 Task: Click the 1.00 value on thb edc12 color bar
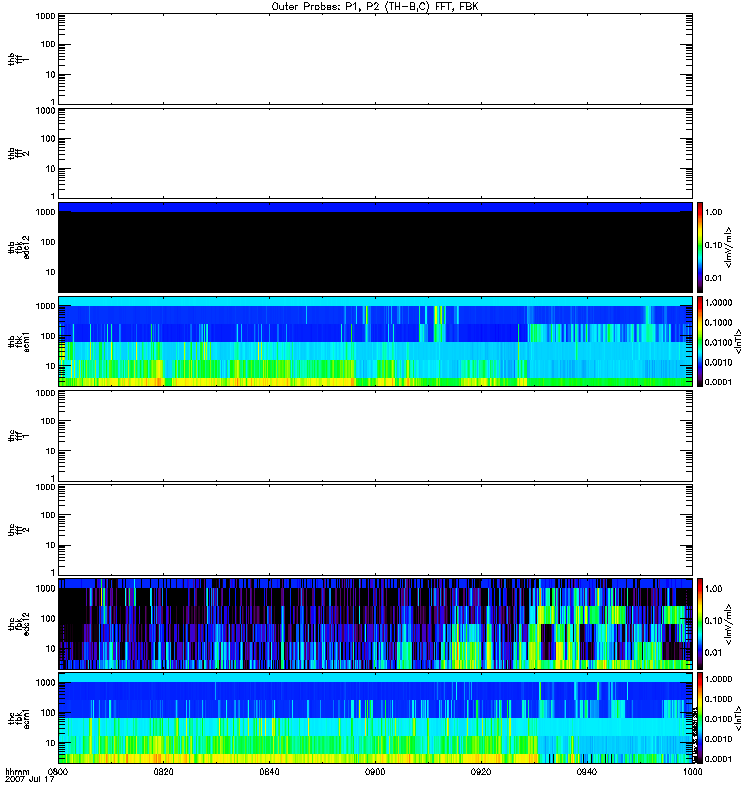713,212
